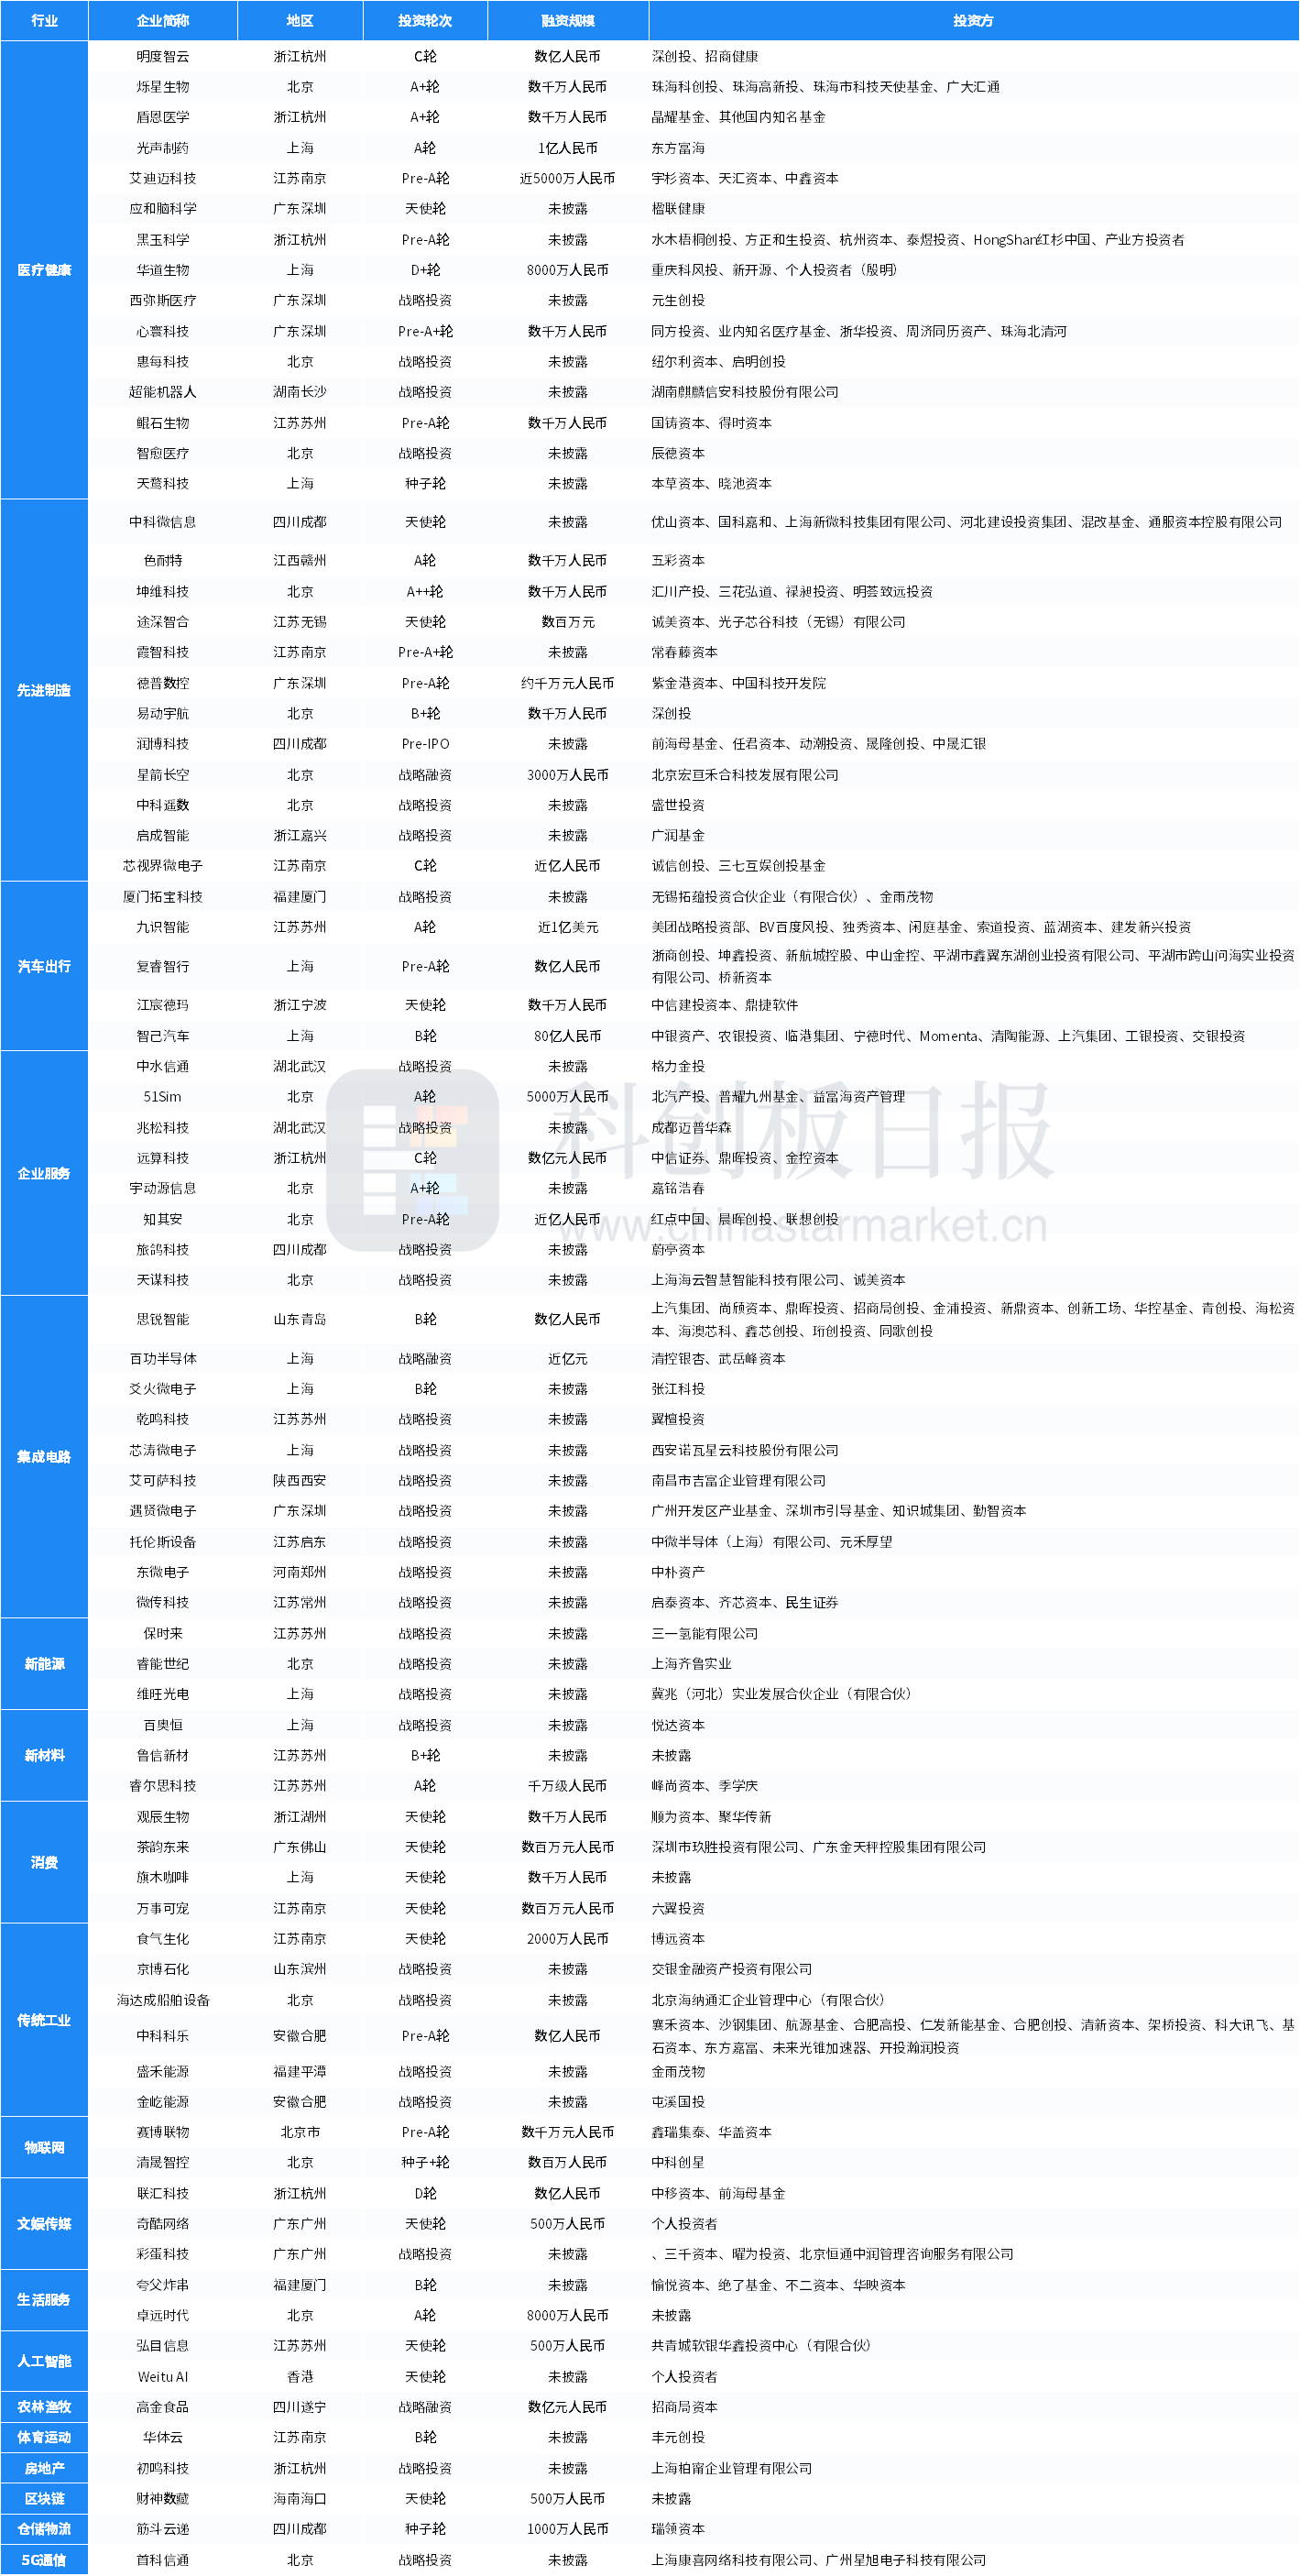Click the 融资规模 column header
Image resolution: width=1300 pixels, height=2576 pixels.
(x=568, y=20)
